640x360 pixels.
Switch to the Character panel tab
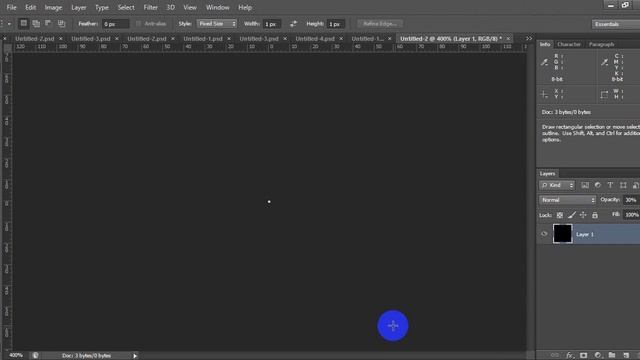569,44
